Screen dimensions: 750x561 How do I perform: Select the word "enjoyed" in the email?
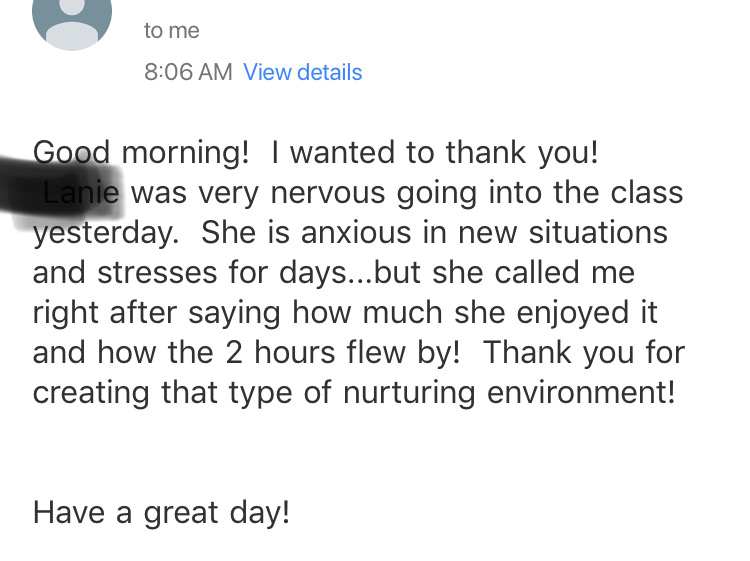573,313
